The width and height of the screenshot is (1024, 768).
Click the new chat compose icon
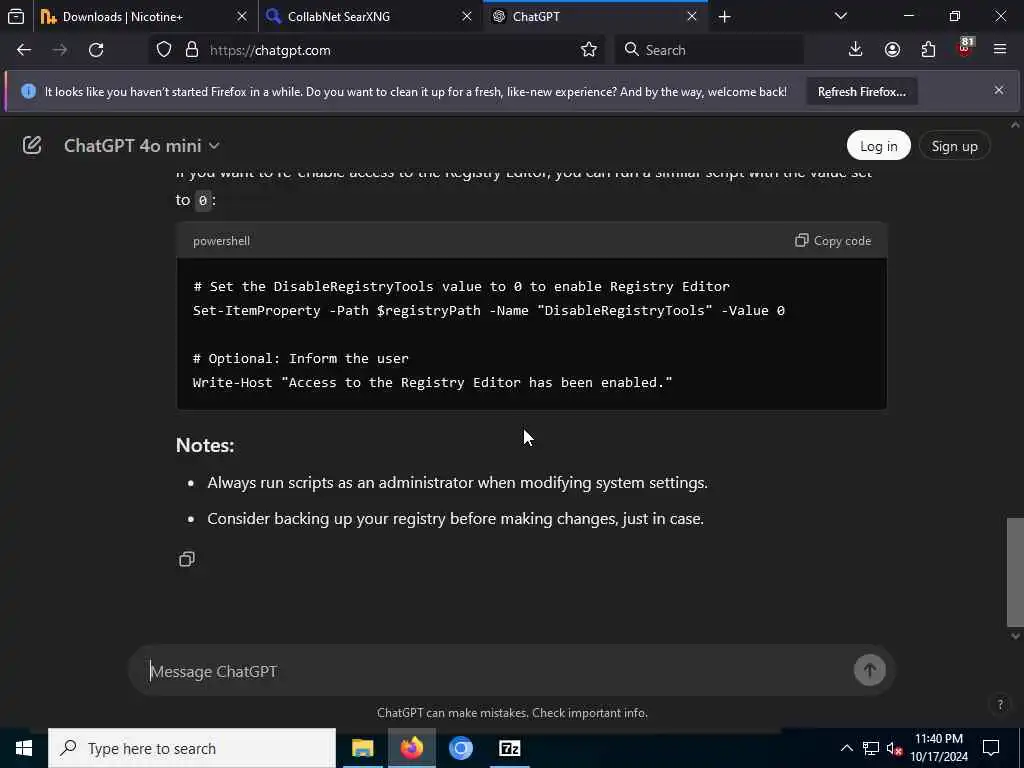(x=31, y=145)
